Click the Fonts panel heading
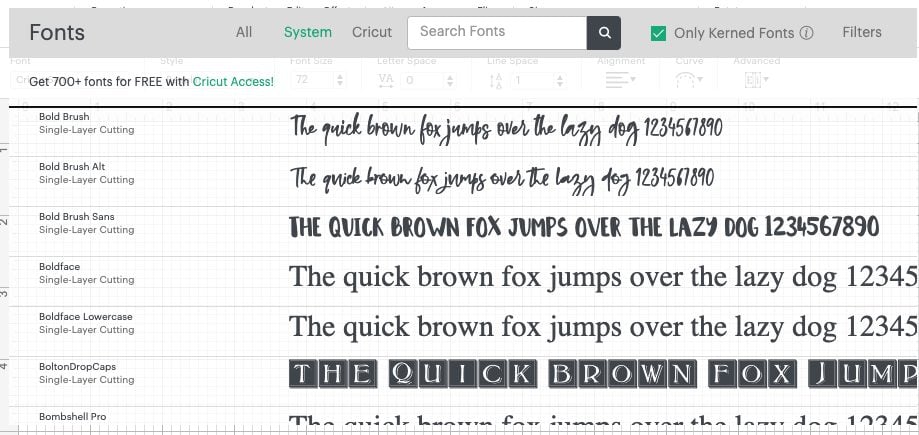The width and height of the screenshot is (919, 435). tap(57, 32)
